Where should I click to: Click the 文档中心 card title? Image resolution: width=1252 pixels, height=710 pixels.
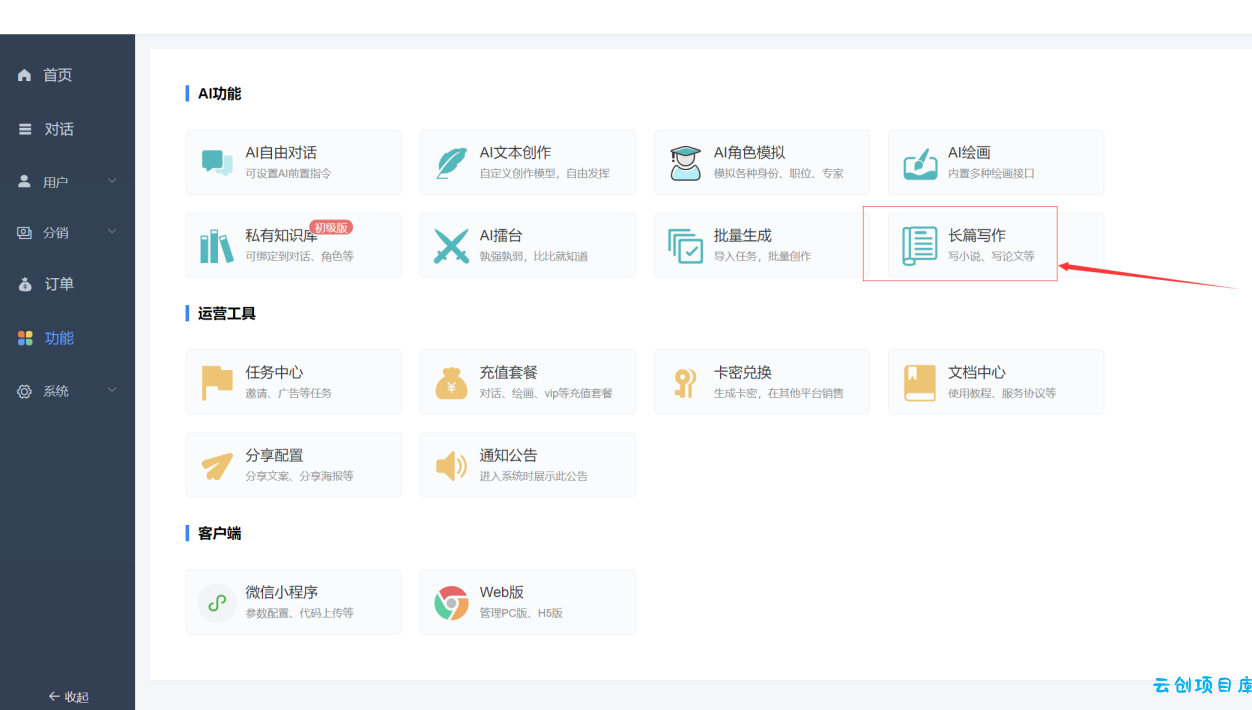click(977, 372)
